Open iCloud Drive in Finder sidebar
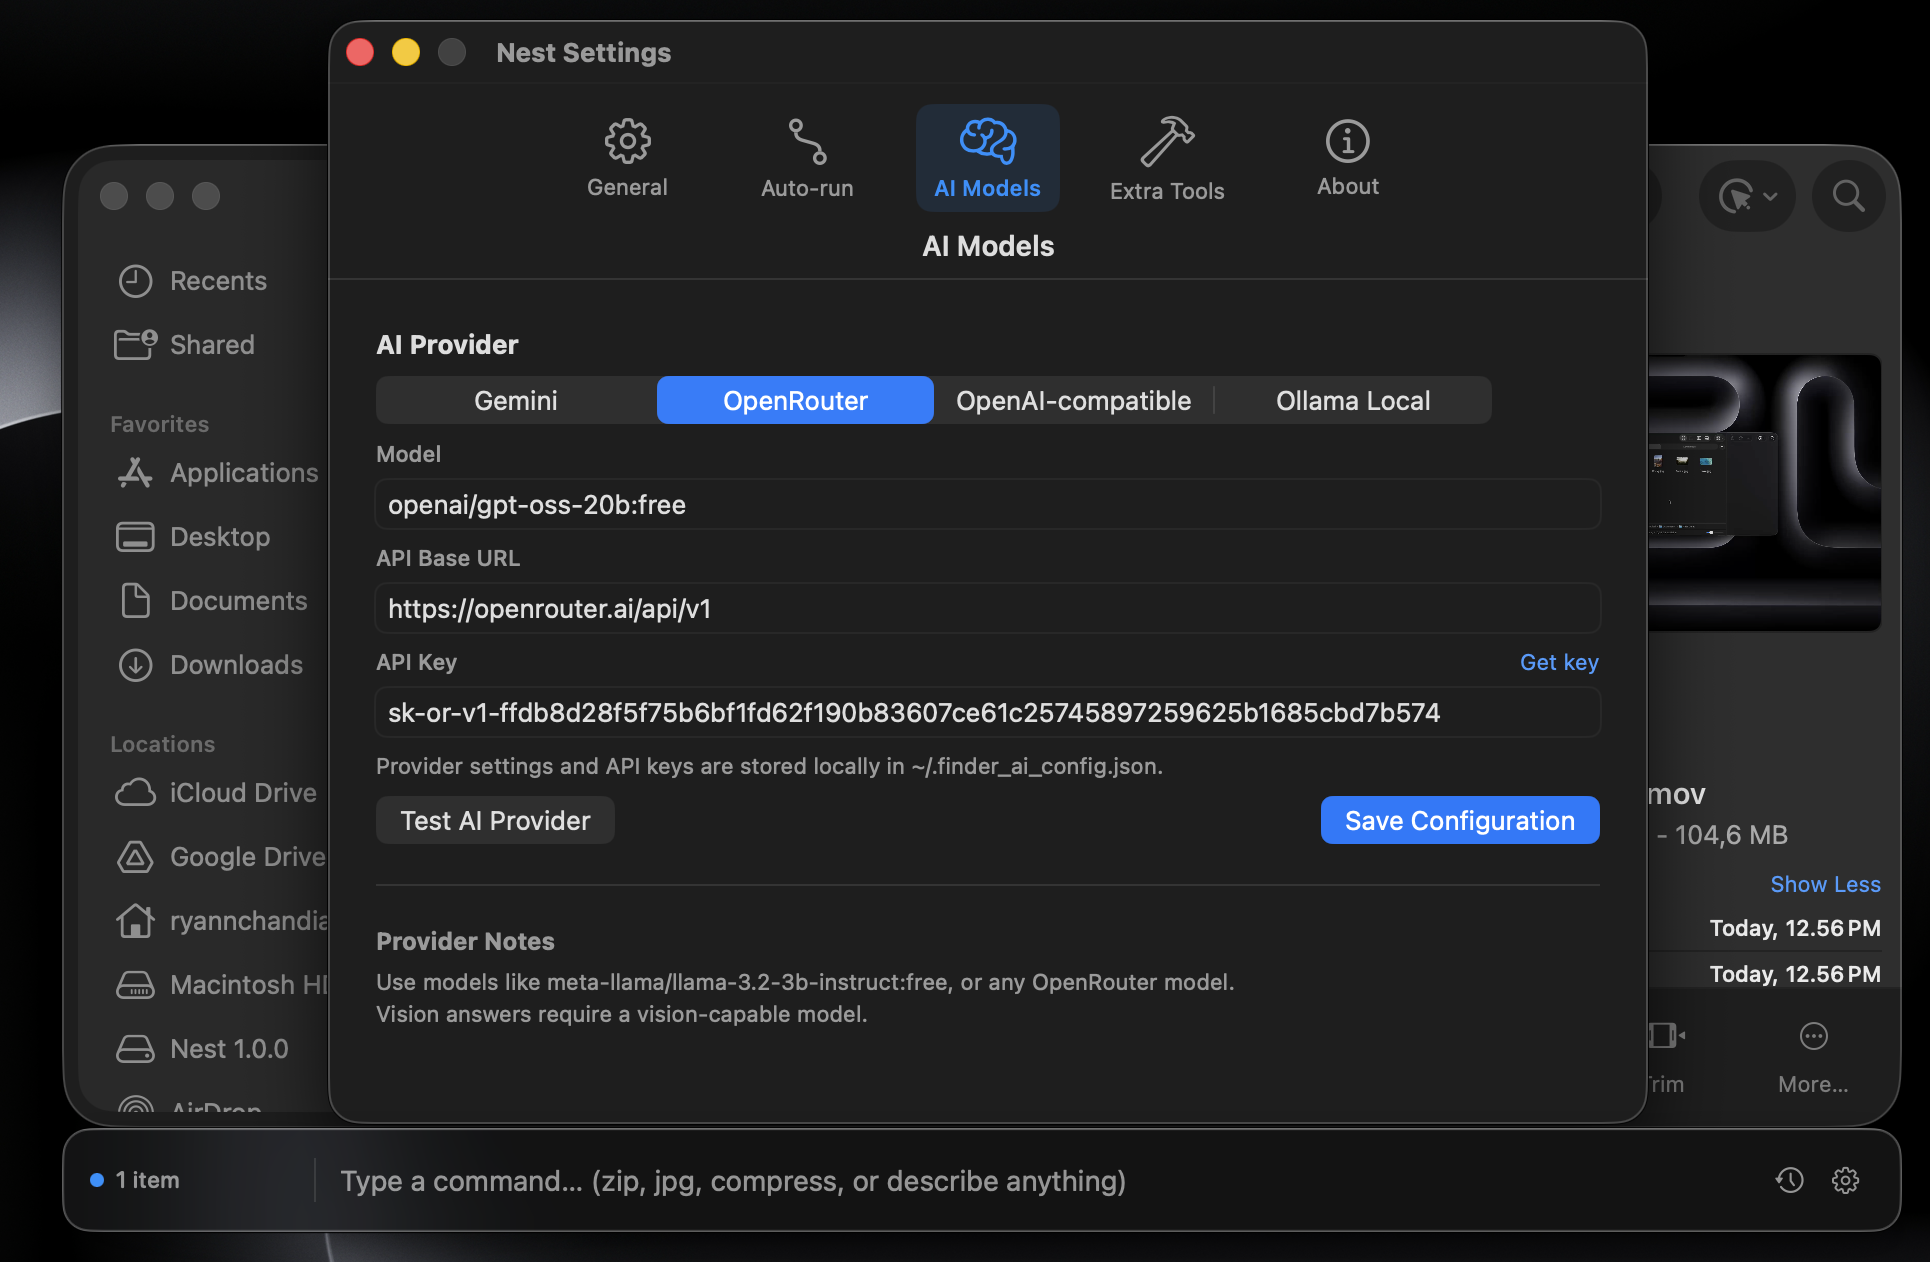Viewport: 1930px width, 1262px height. click(217, 792)
